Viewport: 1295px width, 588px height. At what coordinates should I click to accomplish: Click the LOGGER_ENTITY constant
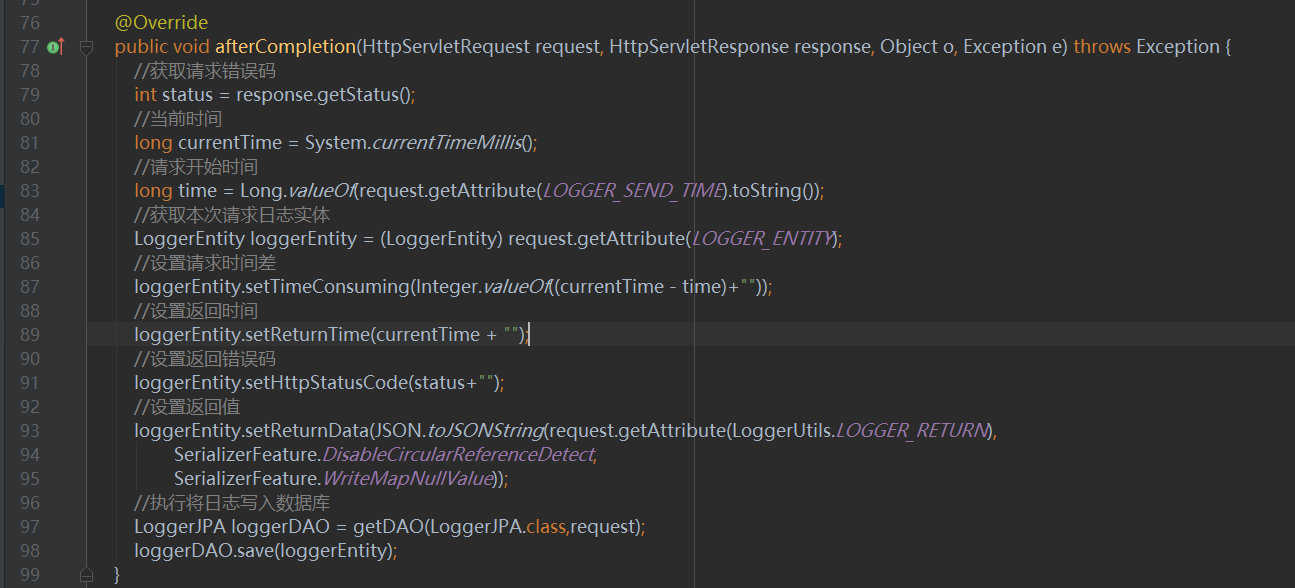click(x=763, y=239)
